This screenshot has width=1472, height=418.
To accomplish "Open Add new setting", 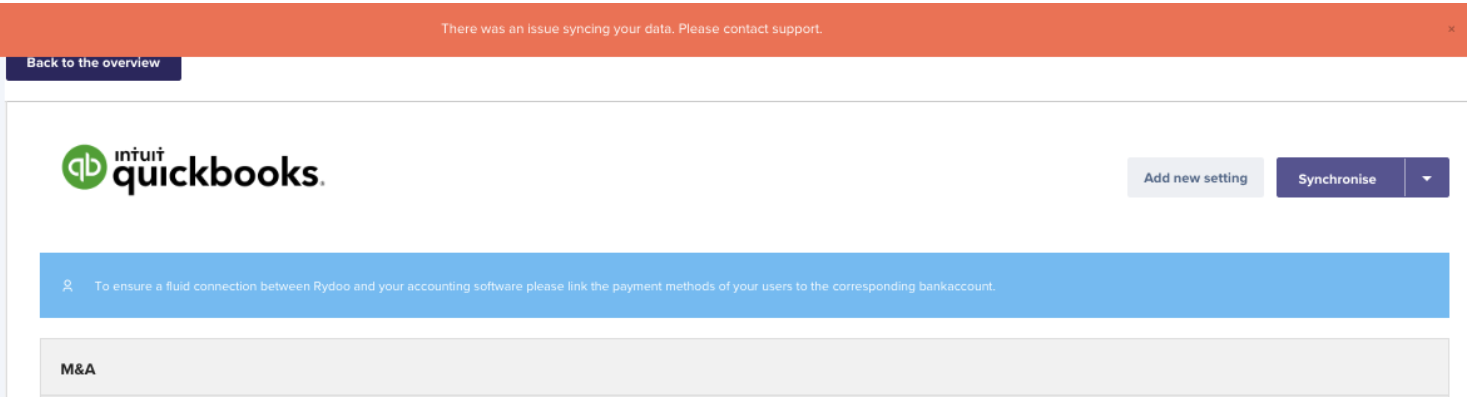I will click(x=1195, y=178).
